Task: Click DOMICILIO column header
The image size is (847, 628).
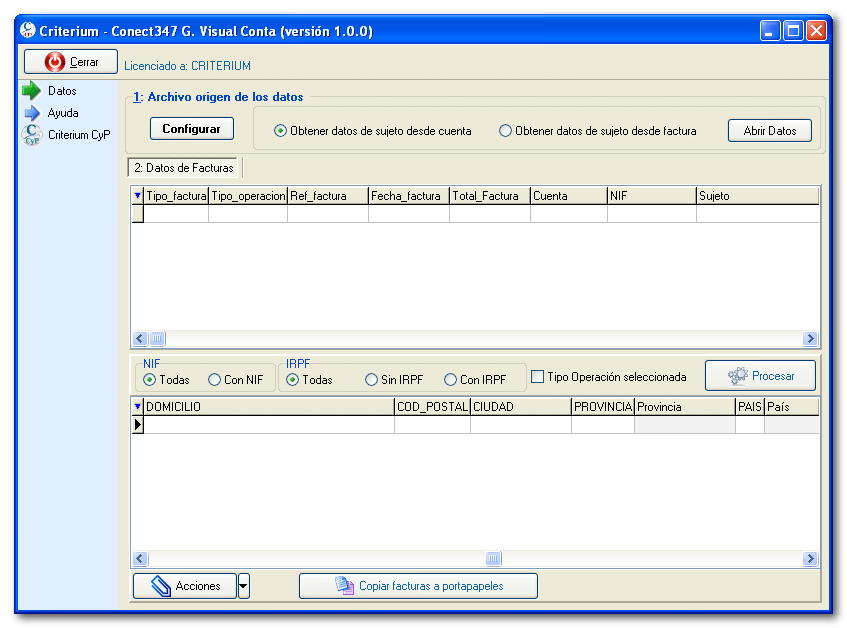Action: (x=269, y=407)
